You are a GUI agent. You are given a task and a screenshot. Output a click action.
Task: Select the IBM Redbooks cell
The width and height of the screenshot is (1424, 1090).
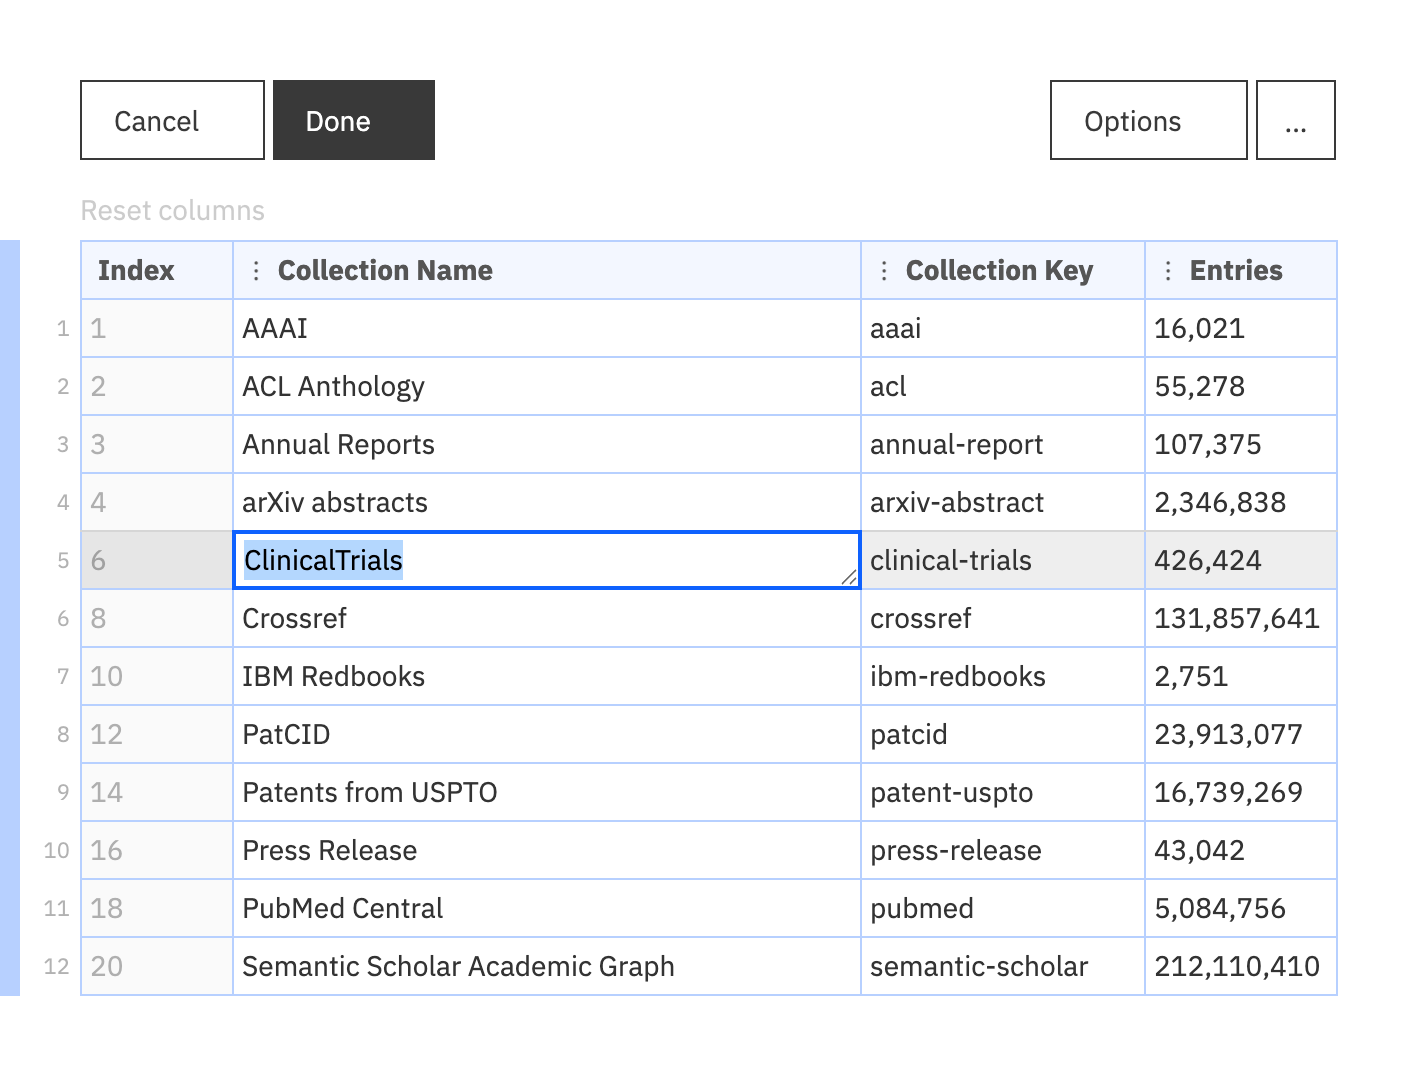(547, 676)
